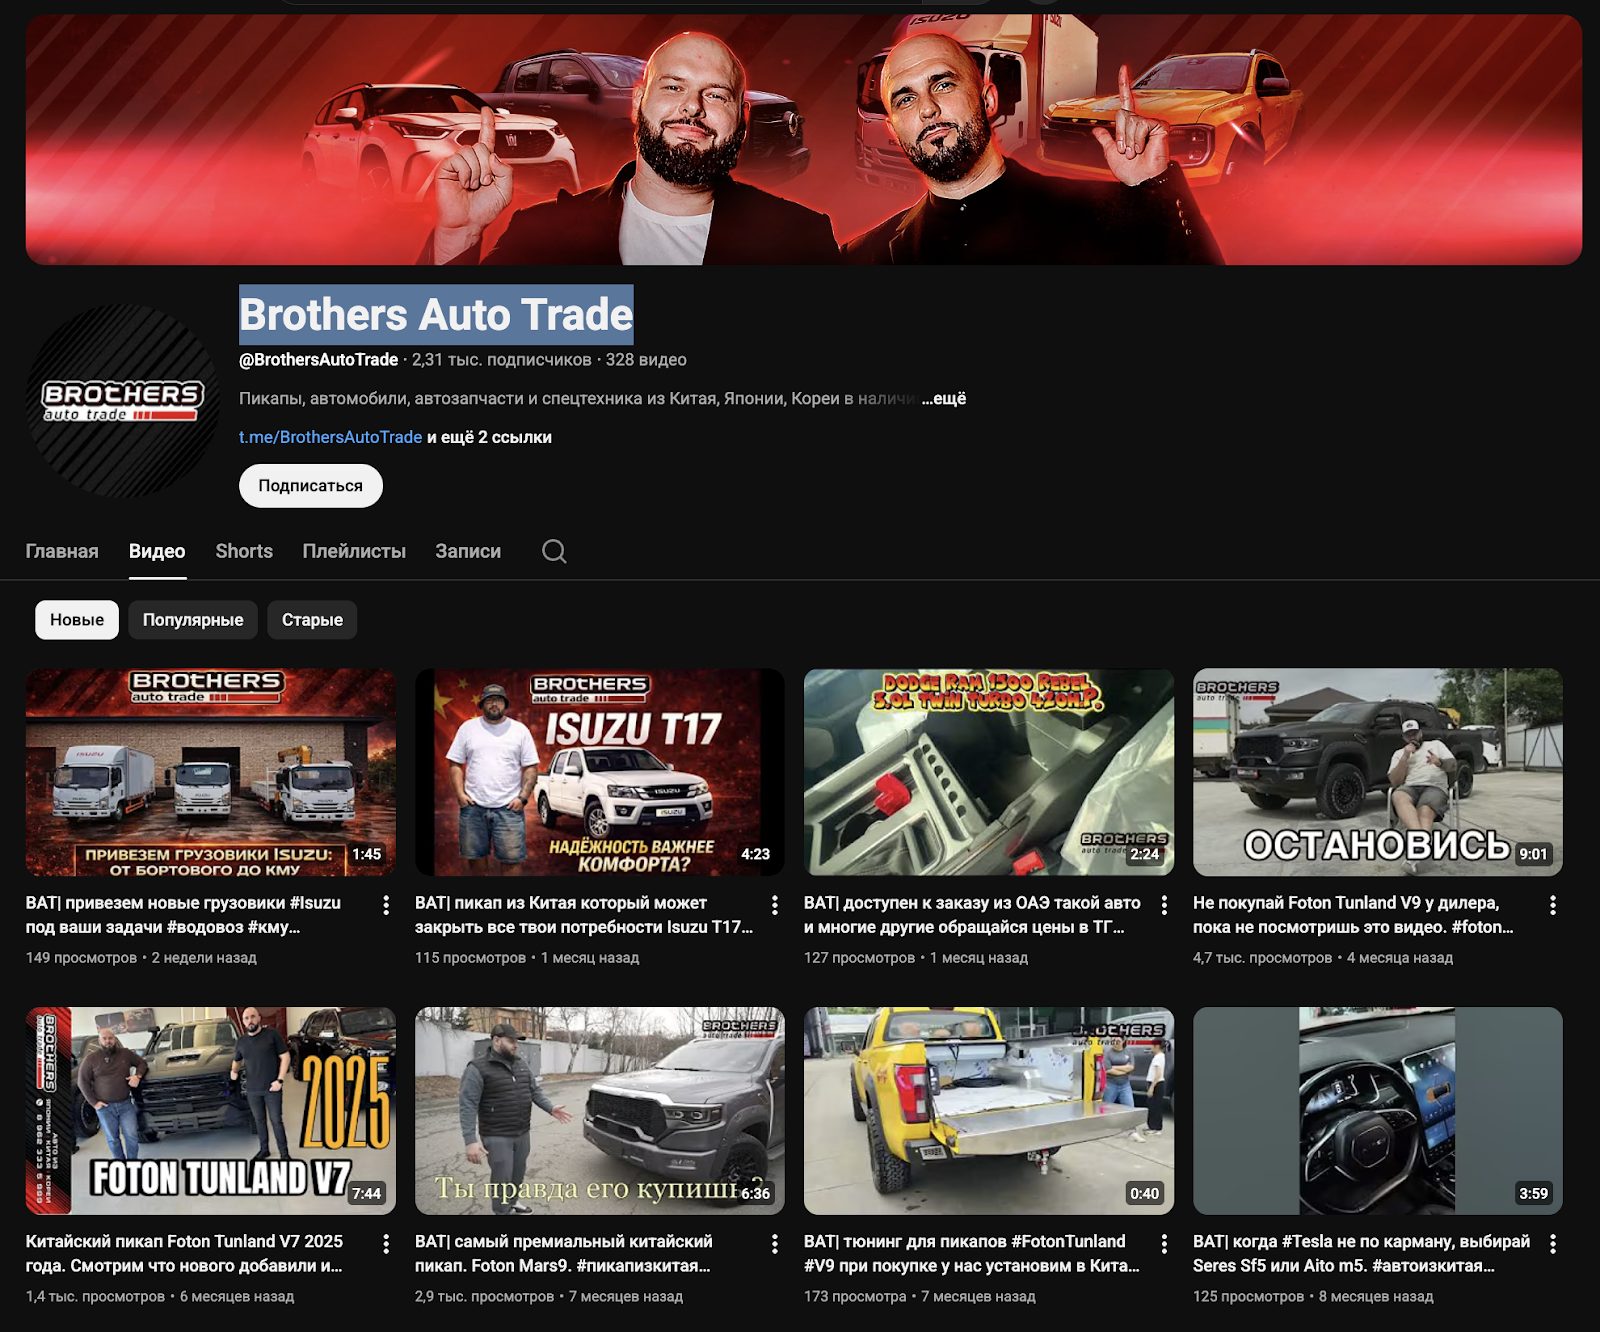
Task: Open title 'BAT| тюнинг для пикапов #FotonTunland'
Action: click(x=972, y=1254)
